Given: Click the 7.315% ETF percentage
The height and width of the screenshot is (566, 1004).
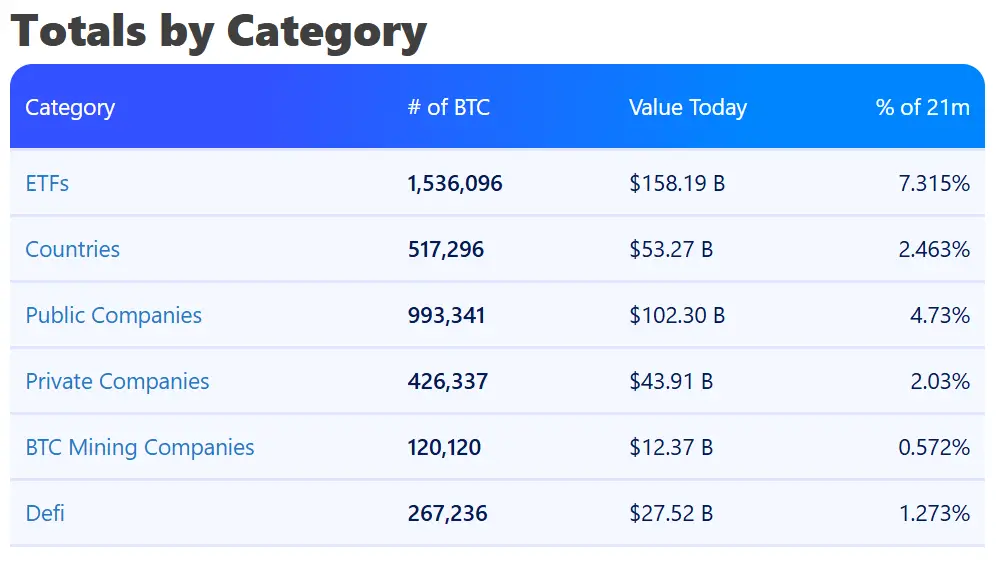Looking at the screenshot, I should [x=934, y=184].
